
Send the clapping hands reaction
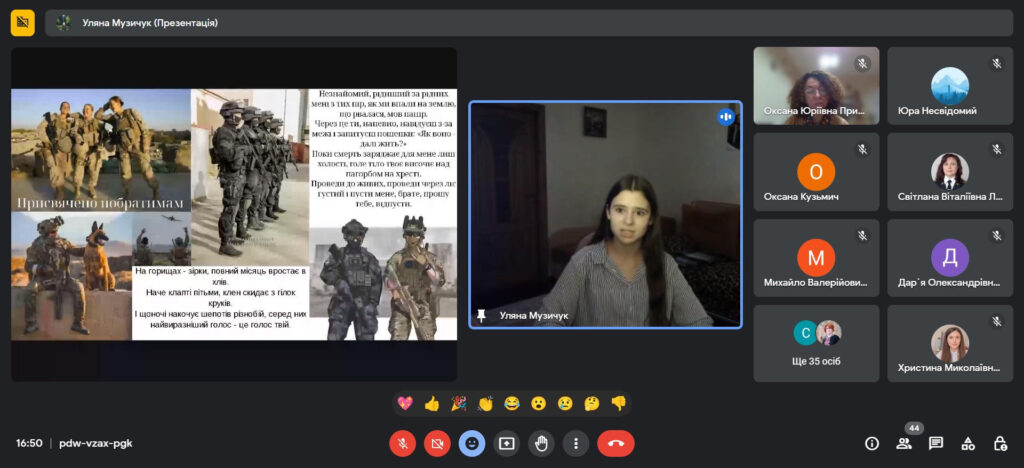point(485,404)
